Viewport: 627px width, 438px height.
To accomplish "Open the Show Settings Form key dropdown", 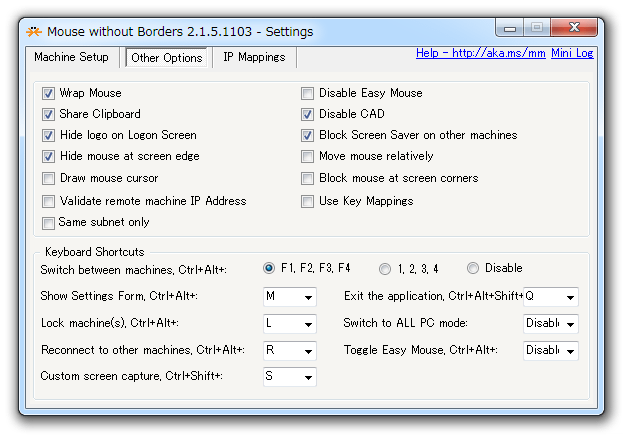I will (x=290, y=297).
